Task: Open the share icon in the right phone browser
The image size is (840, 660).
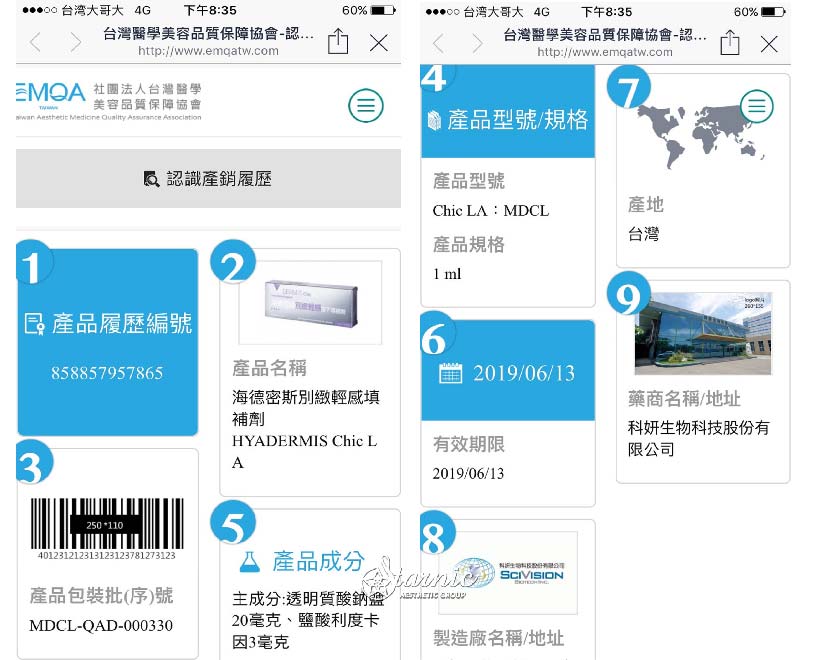Action: (730, 42)
